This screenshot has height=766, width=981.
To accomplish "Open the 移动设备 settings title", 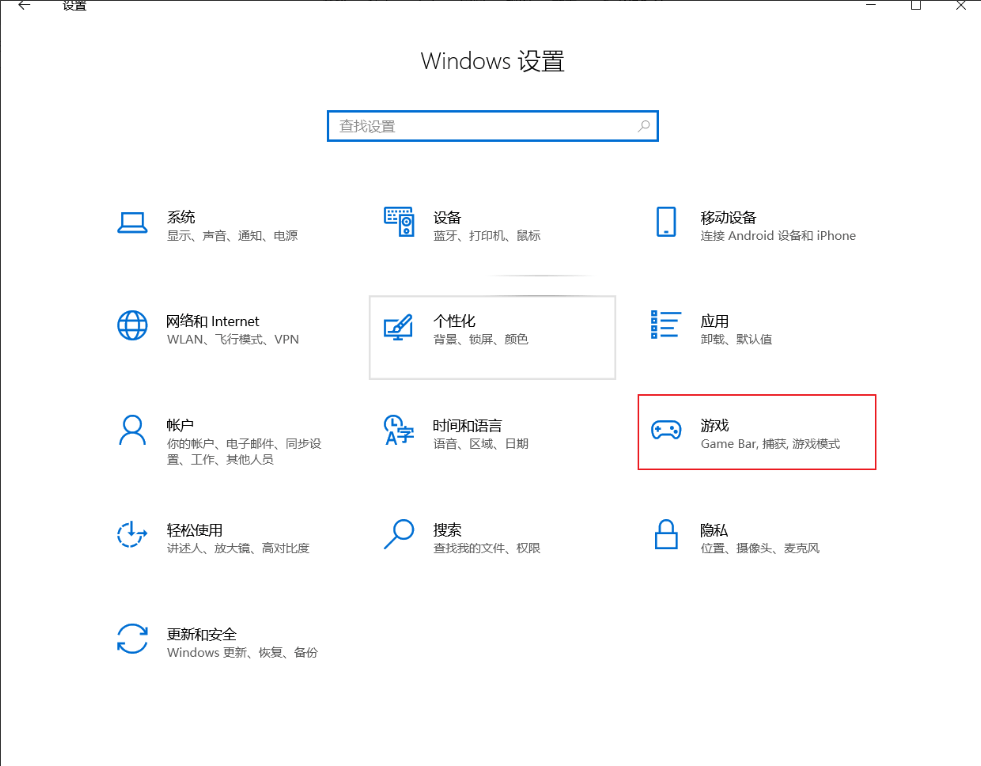I will [728, 217].
